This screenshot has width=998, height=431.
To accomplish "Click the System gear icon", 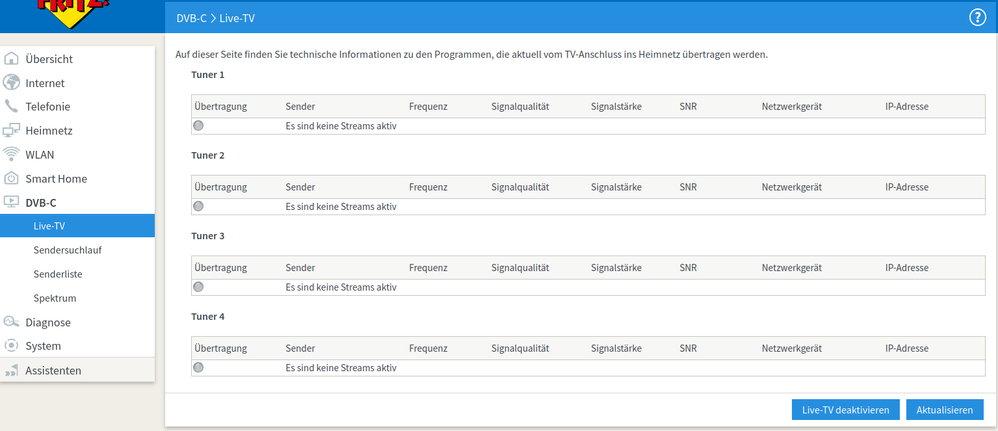I will tap(12, 346).
